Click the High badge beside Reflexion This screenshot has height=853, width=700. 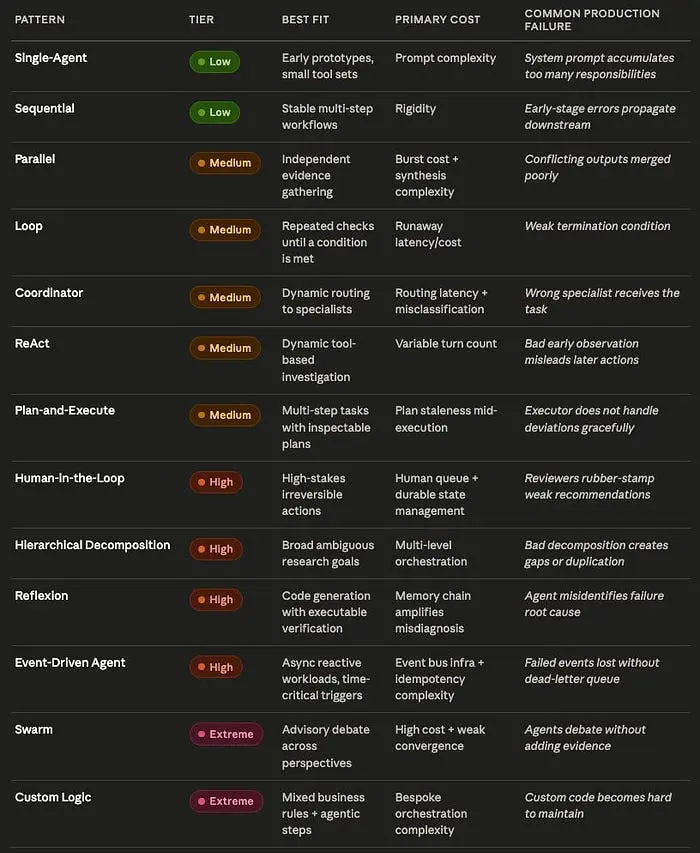pos(215,600)
